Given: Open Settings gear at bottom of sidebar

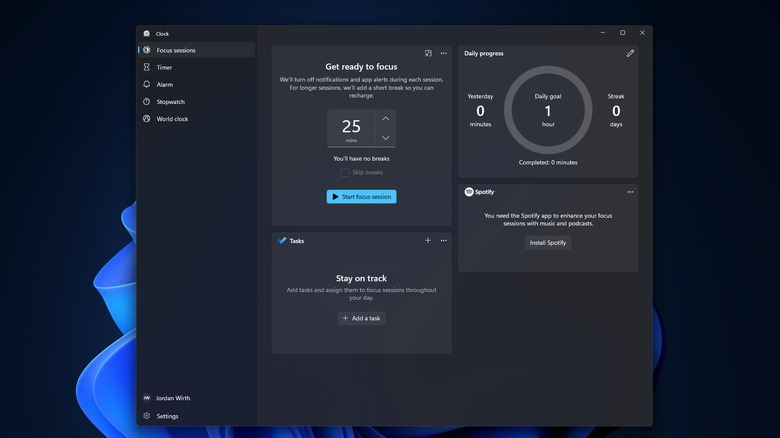Looking at the screenshot, I should pyautogui.click(x=147, y=416).
